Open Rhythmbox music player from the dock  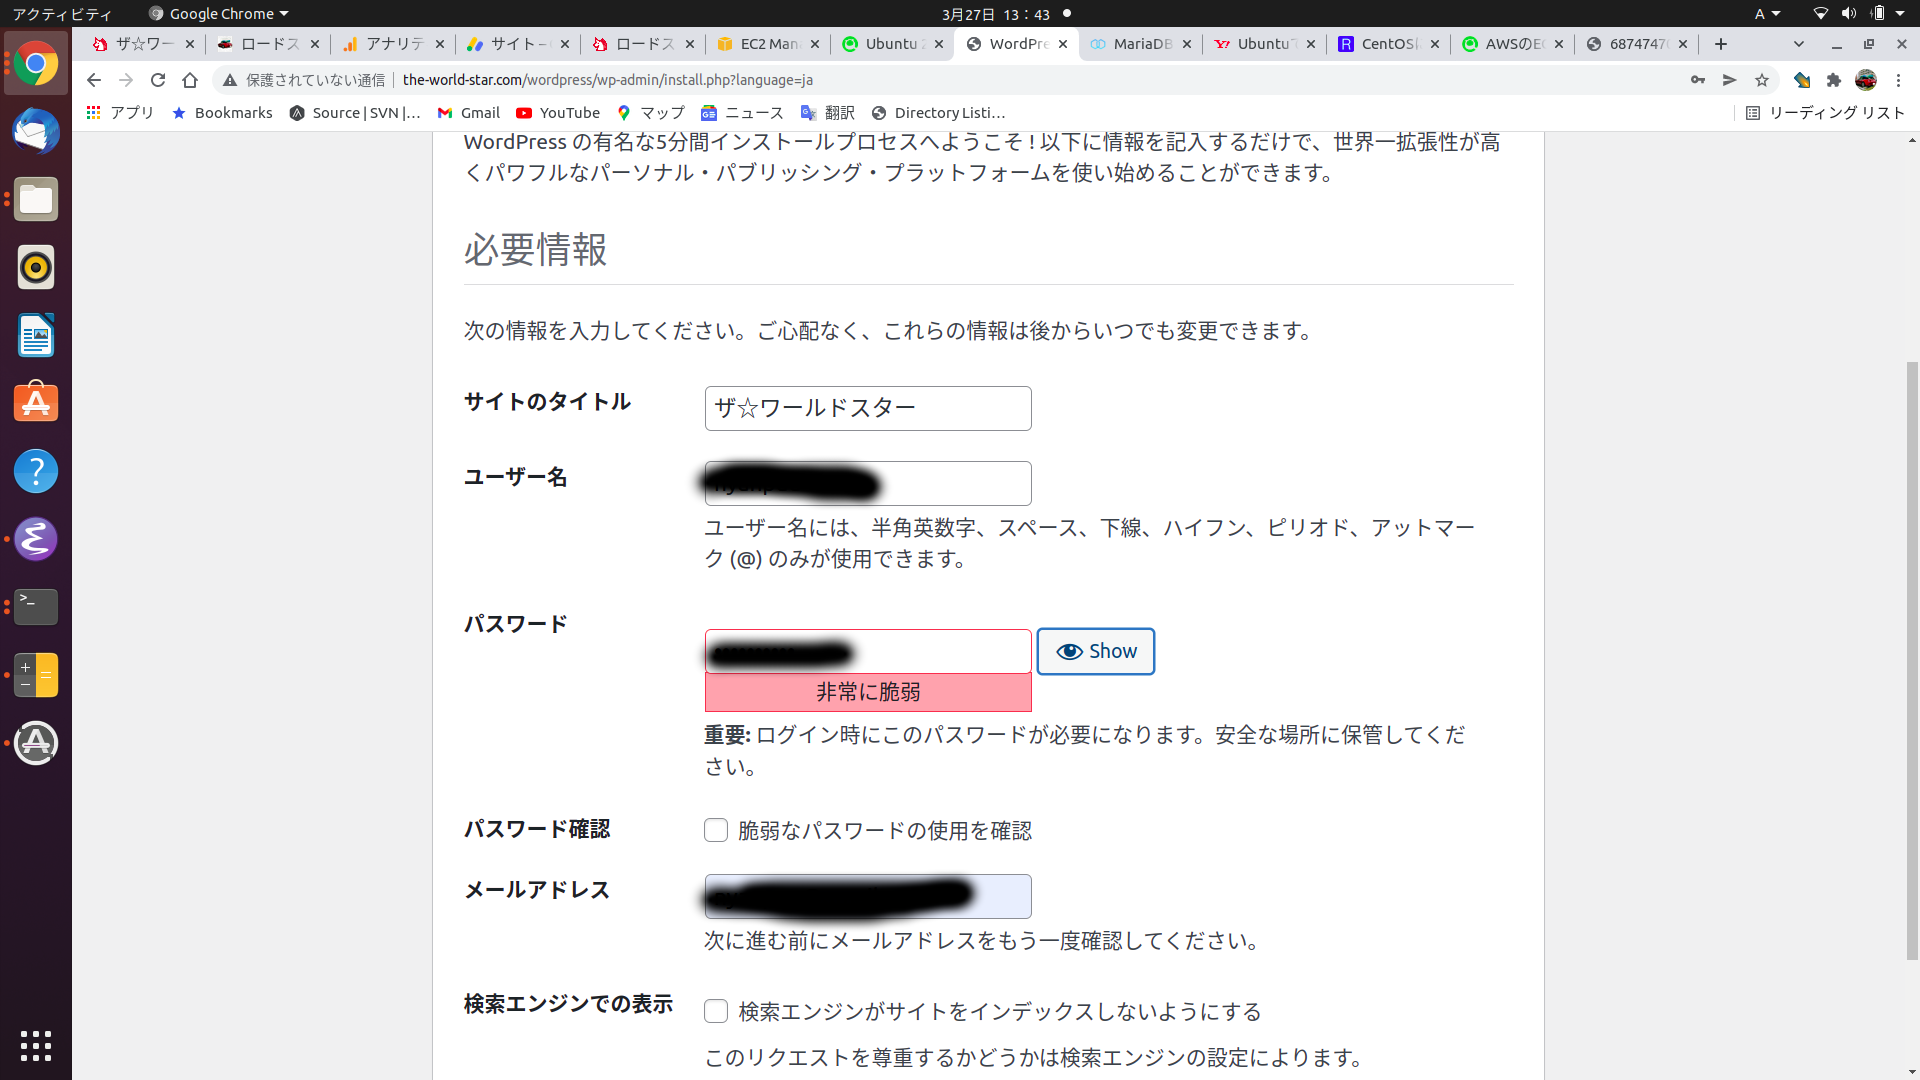pyautogui.click(x=36, y=268)
